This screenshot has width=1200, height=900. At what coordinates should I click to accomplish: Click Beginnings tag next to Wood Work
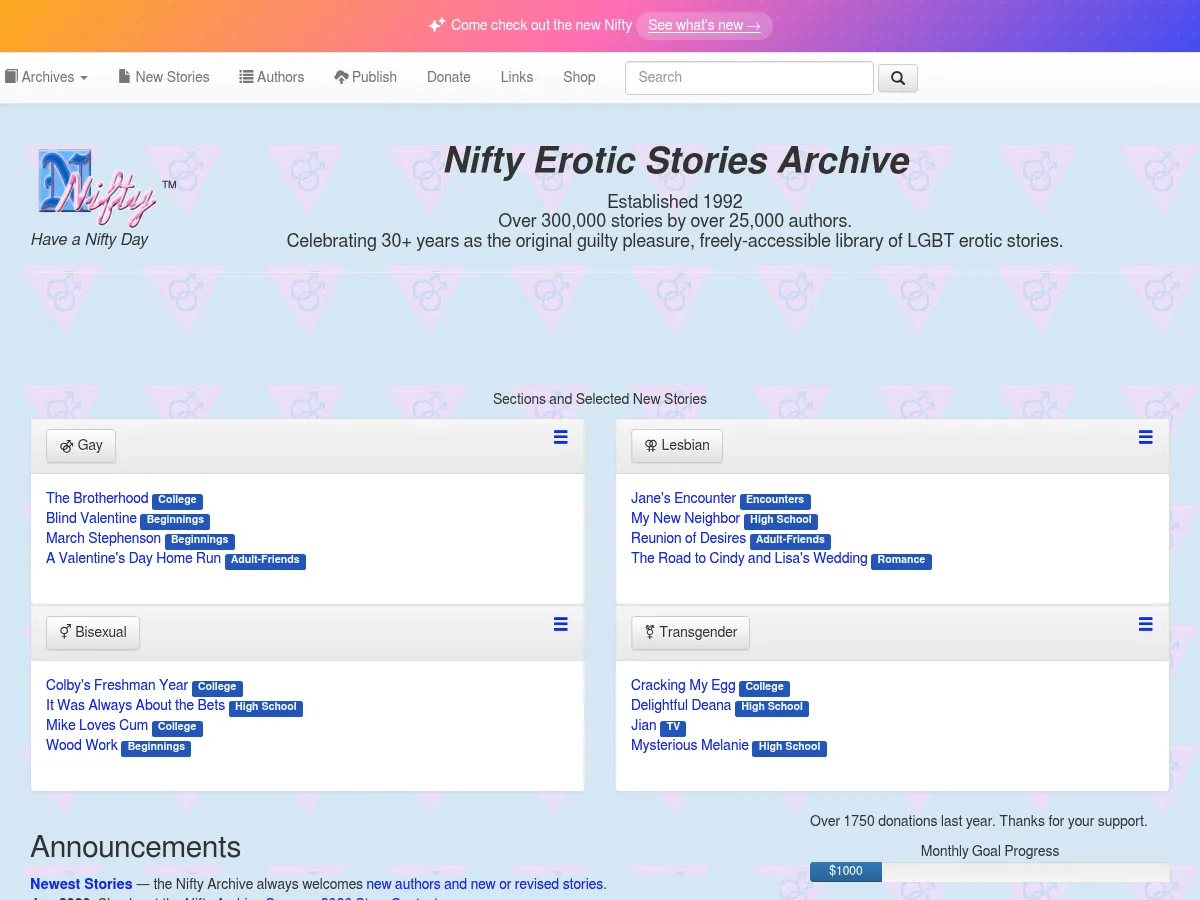pos(156,747)
